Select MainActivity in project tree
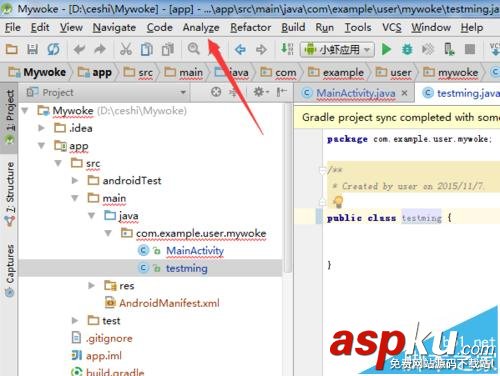 [195, 251]
